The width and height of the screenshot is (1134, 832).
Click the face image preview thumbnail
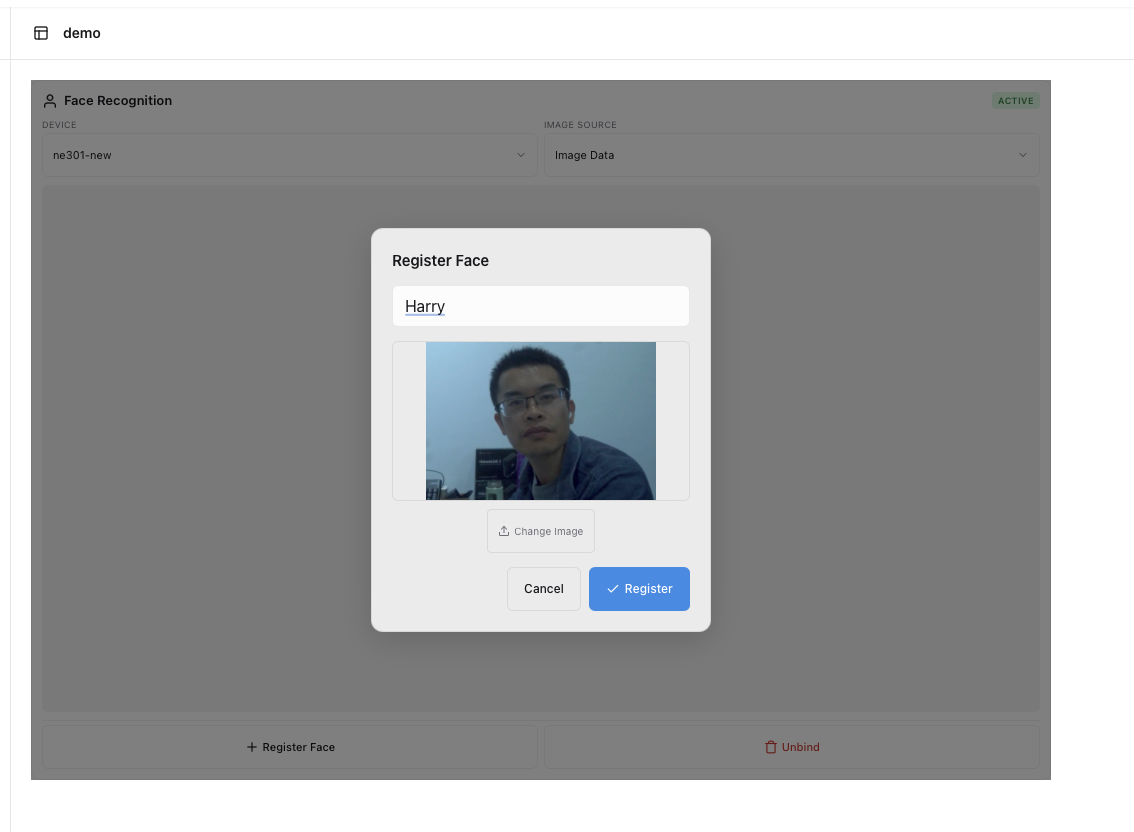(x=540, y=421)
